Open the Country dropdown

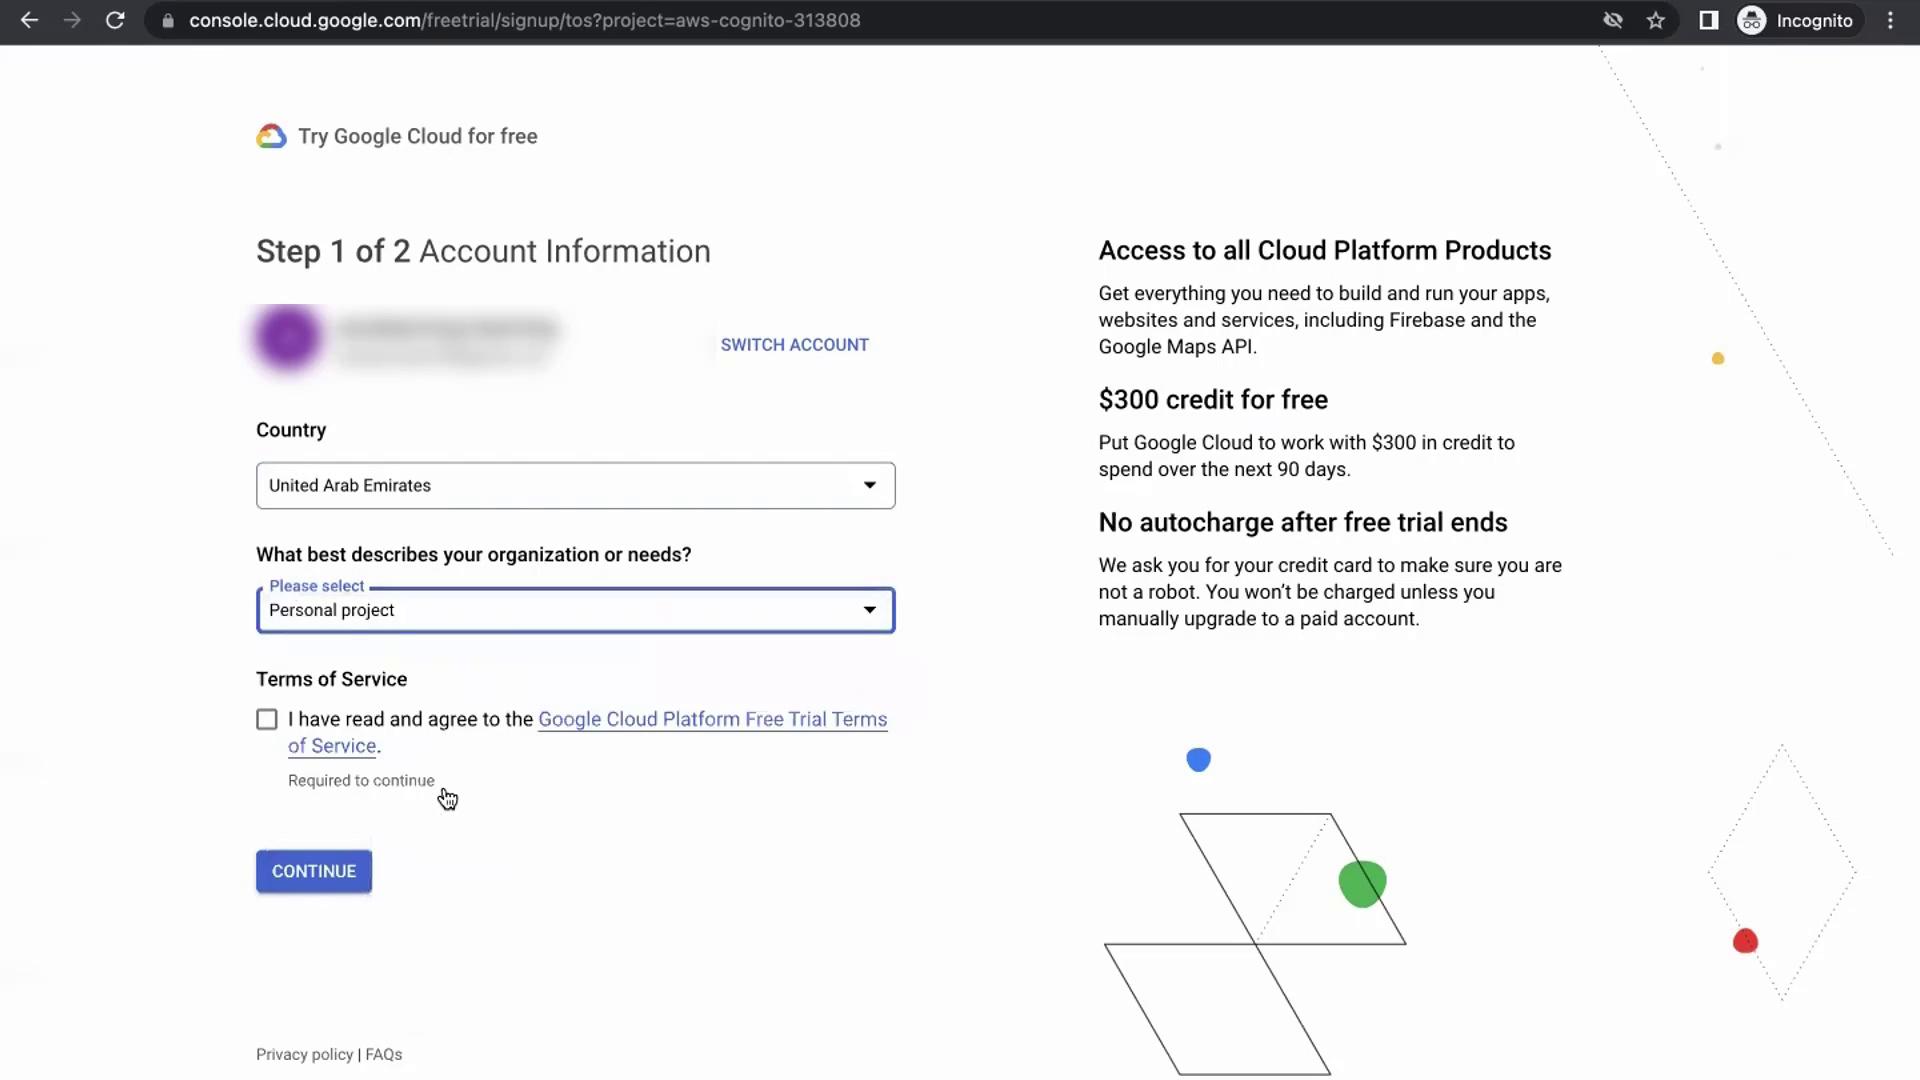pos(575,485)
